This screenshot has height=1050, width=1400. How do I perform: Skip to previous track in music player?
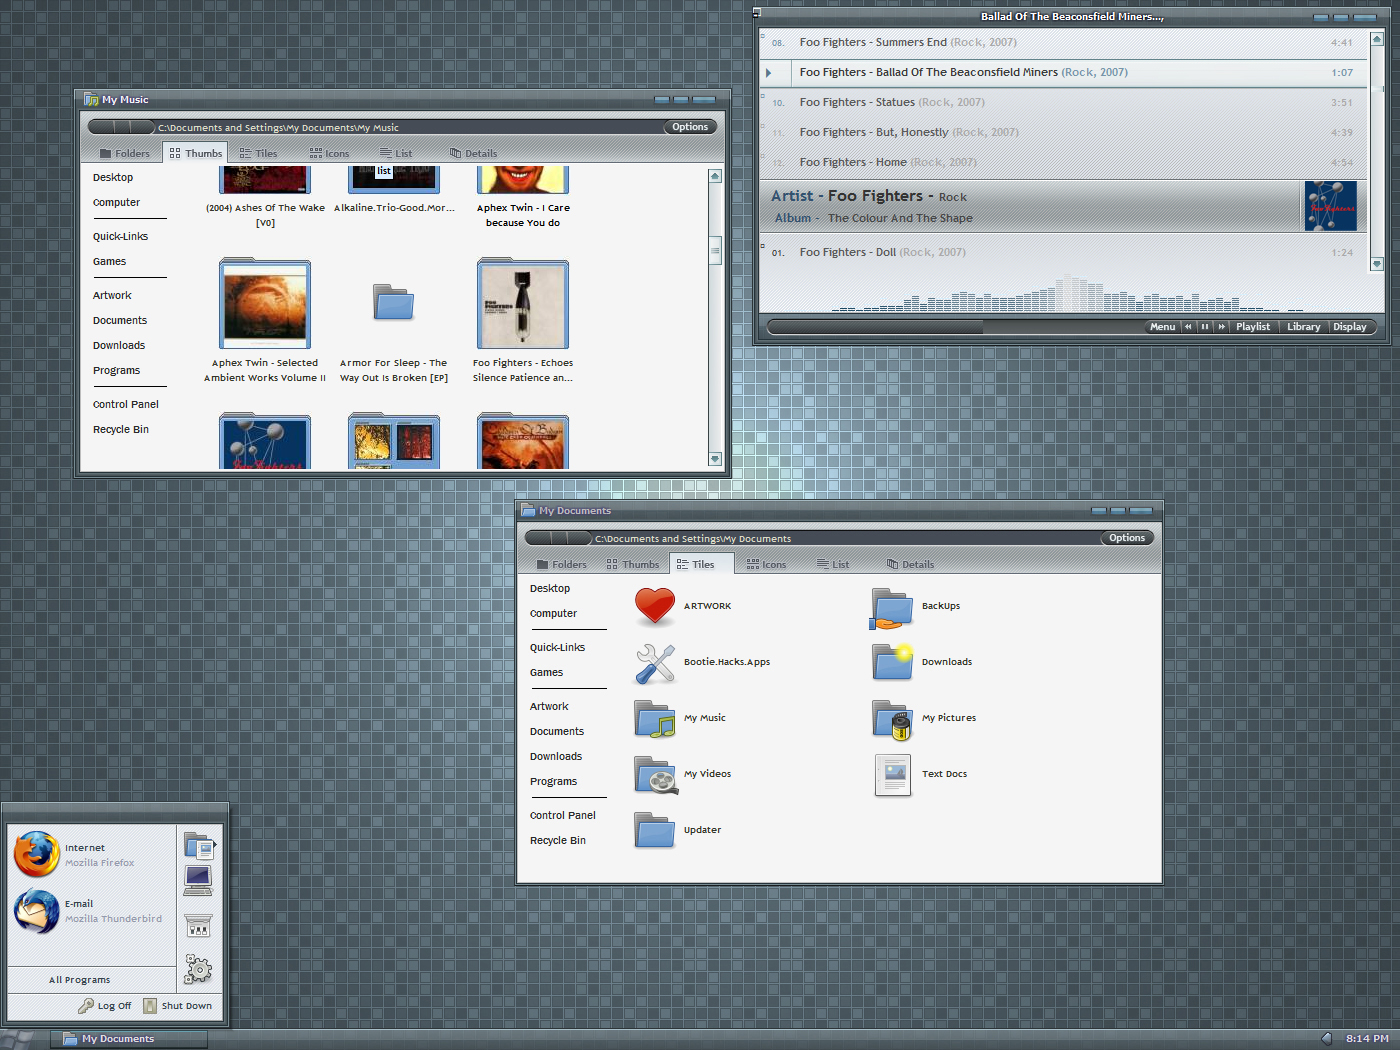coord(1188,327)
